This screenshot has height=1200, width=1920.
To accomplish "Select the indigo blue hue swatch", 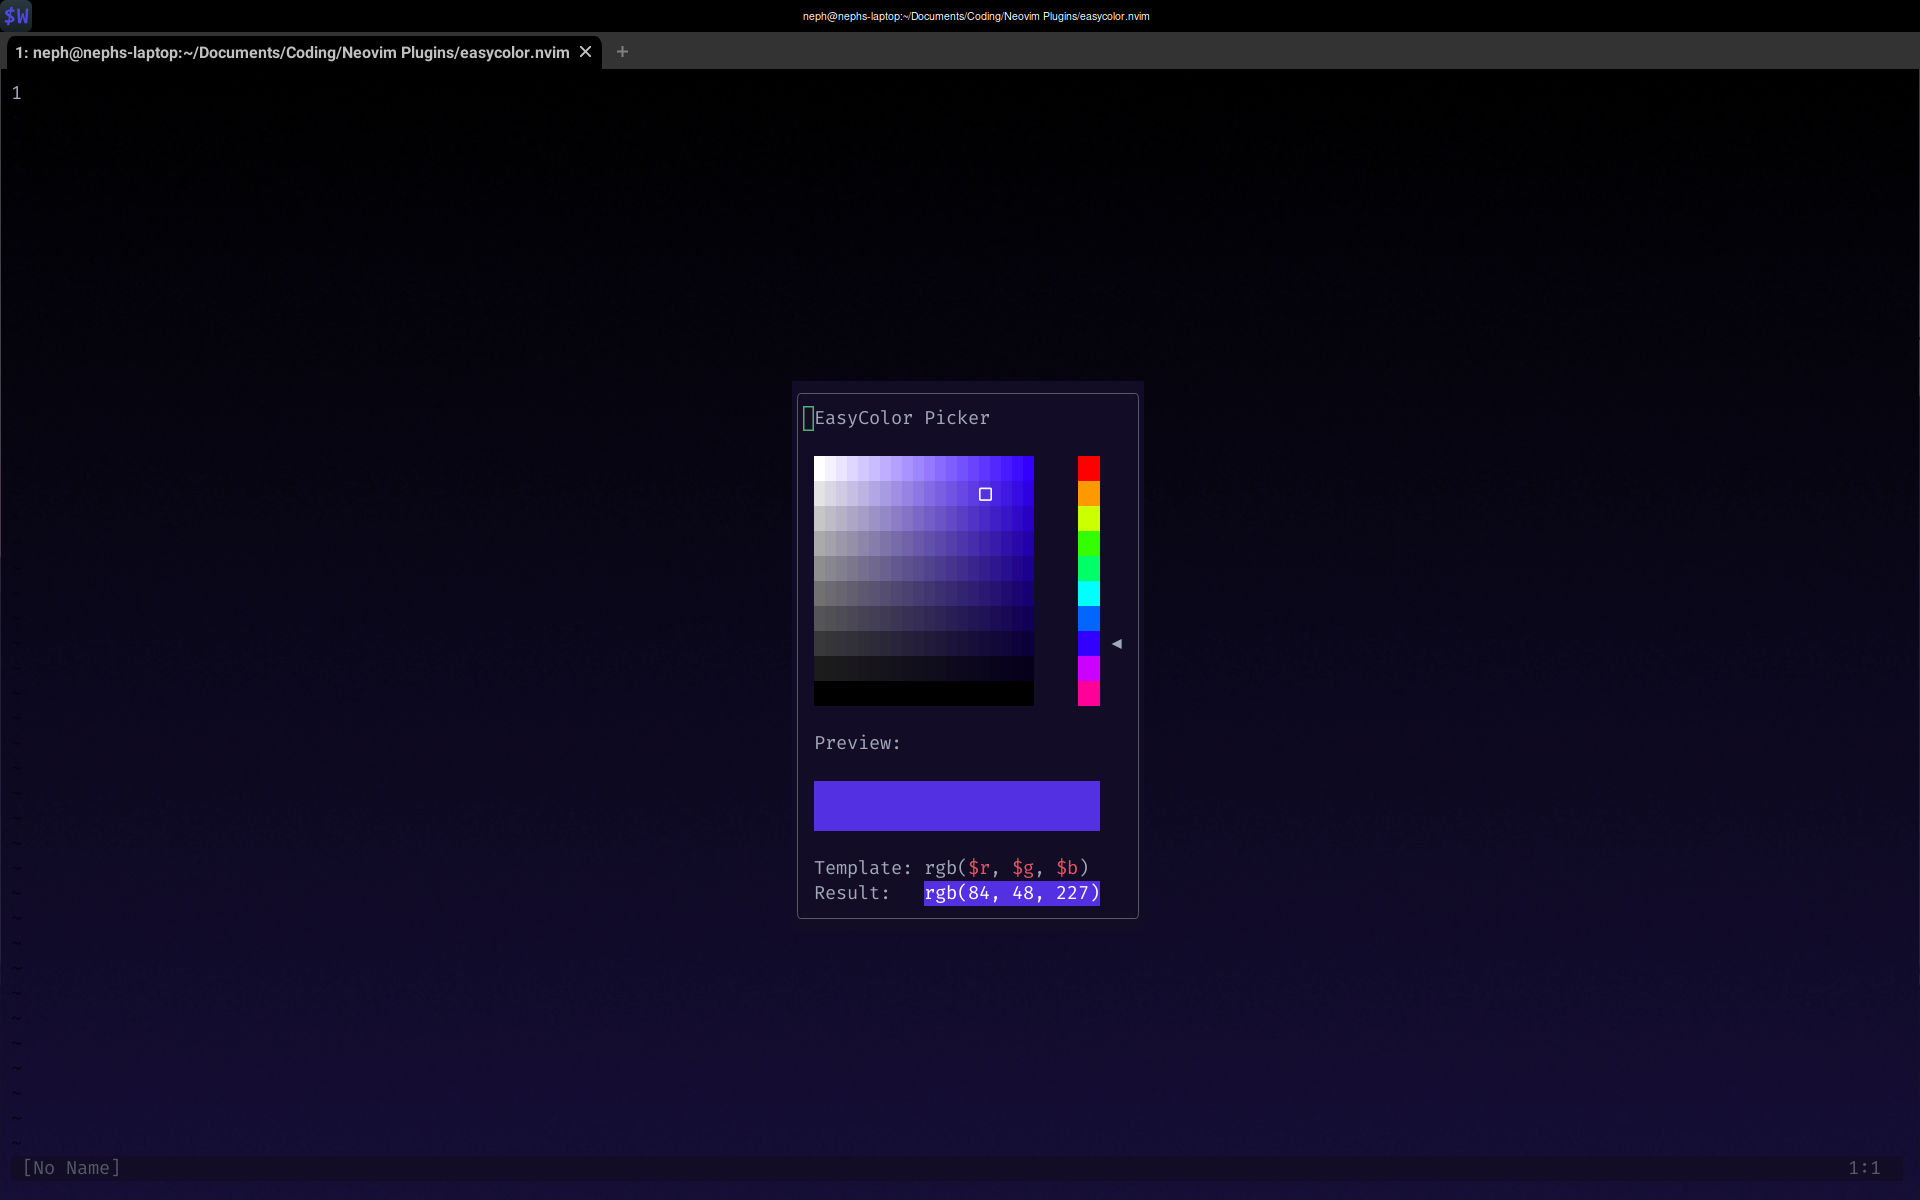I will click(1088, 643).
